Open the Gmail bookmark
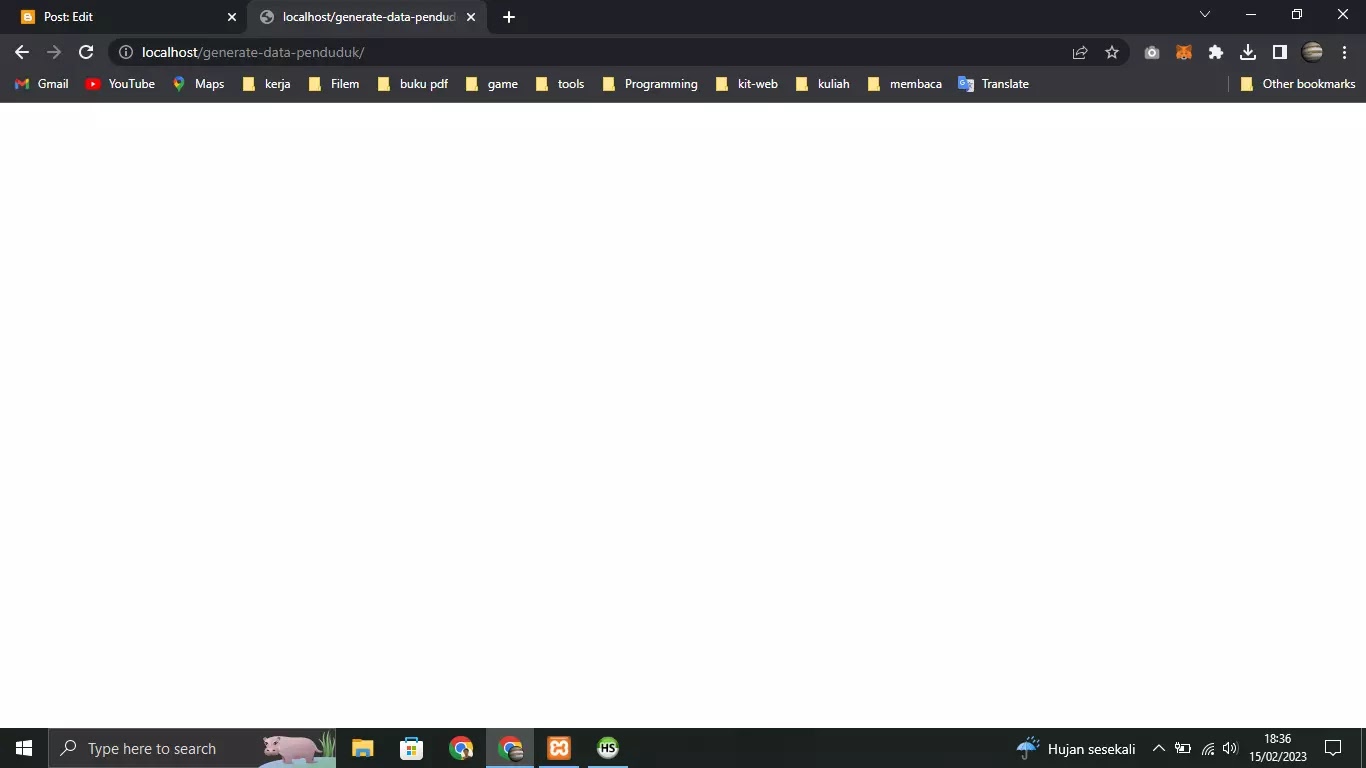Screen dimensions: 1366x768 click(x=42, y=84)
